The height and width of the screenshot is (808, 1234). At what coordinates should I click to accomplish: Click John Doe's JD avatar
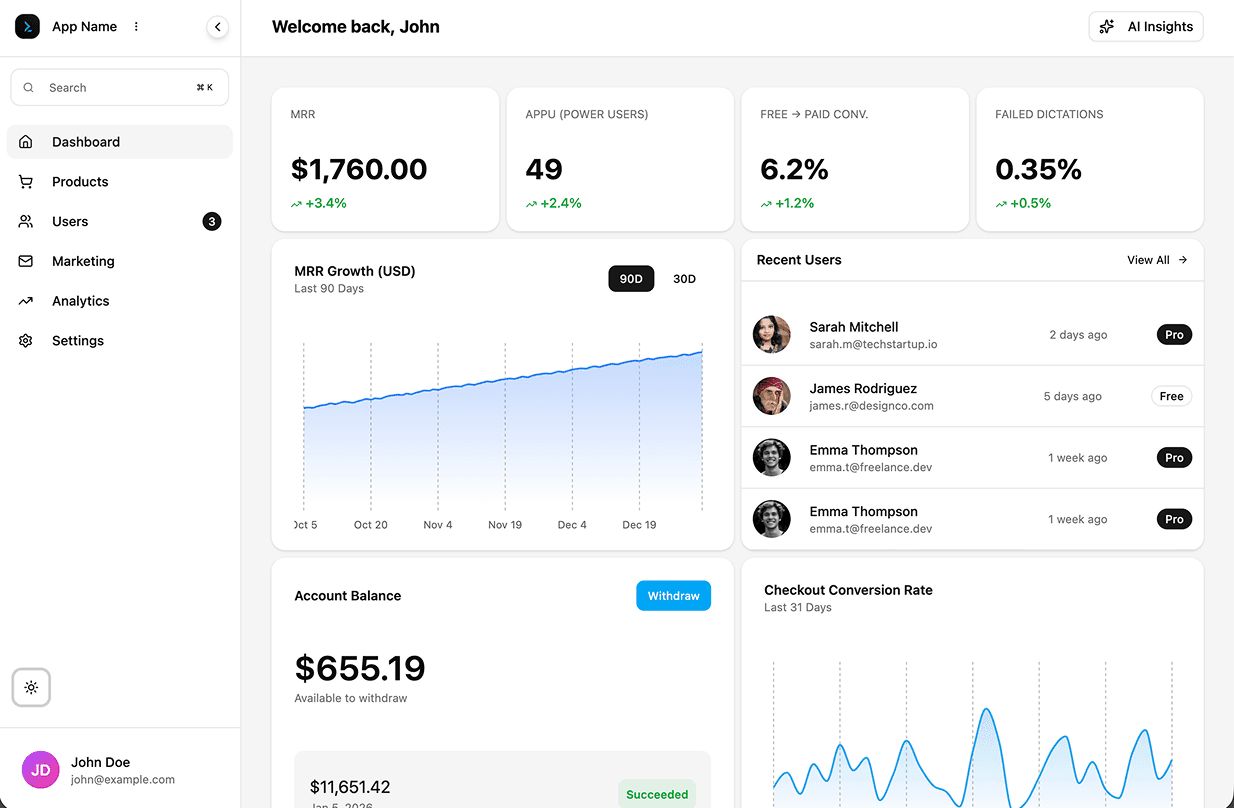point(40,770)
